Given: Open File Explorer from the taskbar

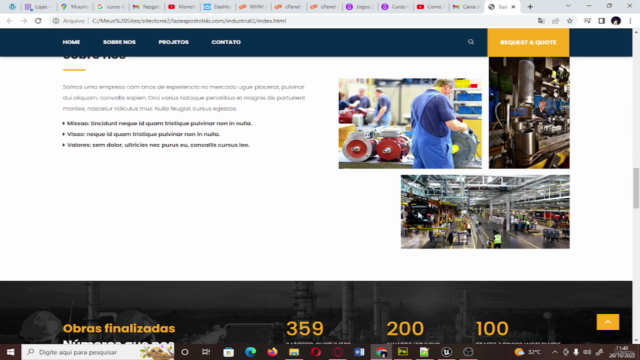Looking at the screenshot, I should 294,352.
